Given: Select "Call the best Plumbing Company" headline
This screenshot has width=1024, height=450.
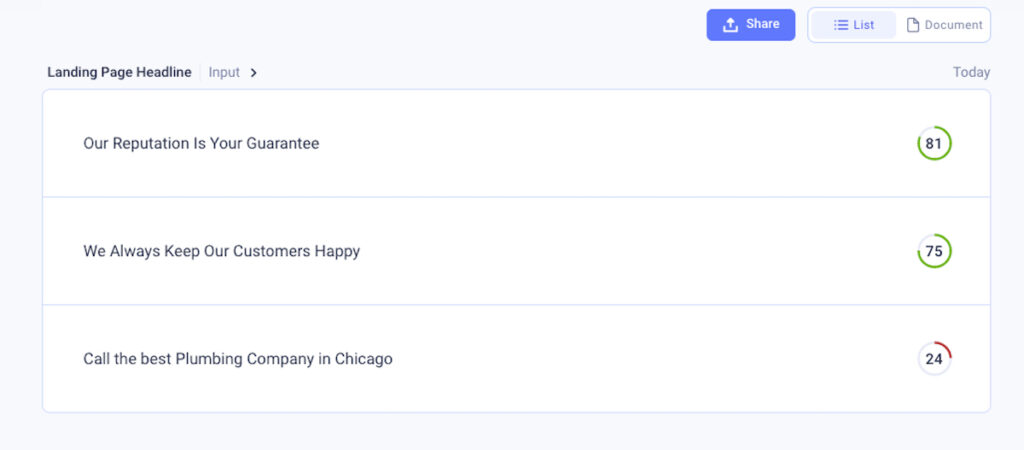Looking at the screenshot, I should pyautogui.click(x=238, y=359).
